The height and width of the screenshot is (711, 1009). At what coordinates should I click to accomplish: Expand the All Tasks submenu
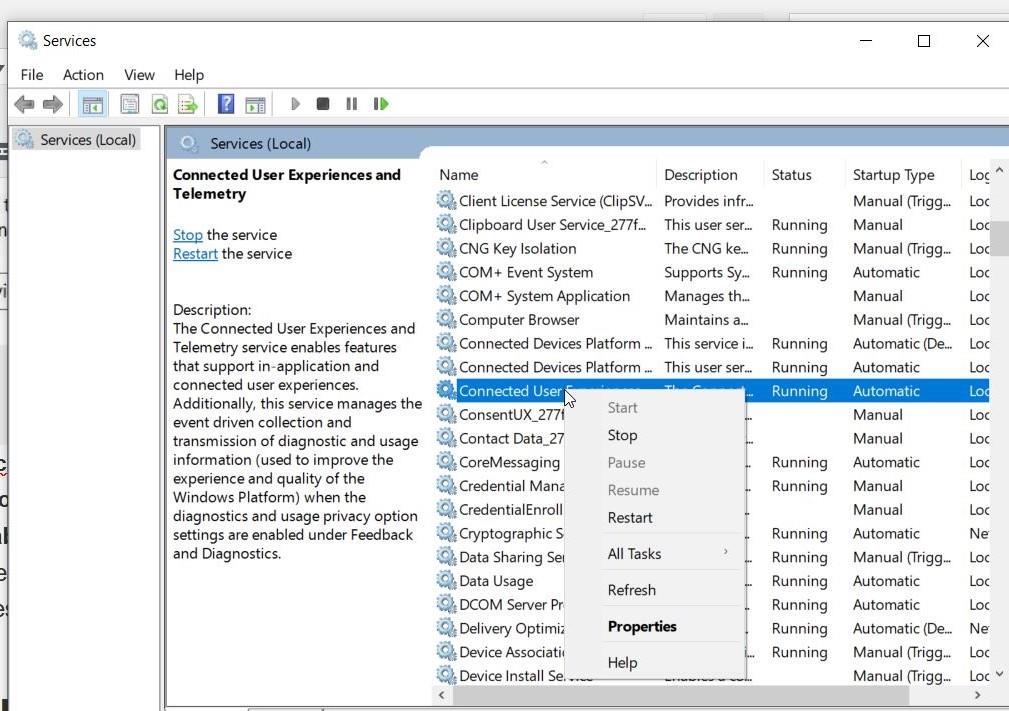click(x=634, y=553)
